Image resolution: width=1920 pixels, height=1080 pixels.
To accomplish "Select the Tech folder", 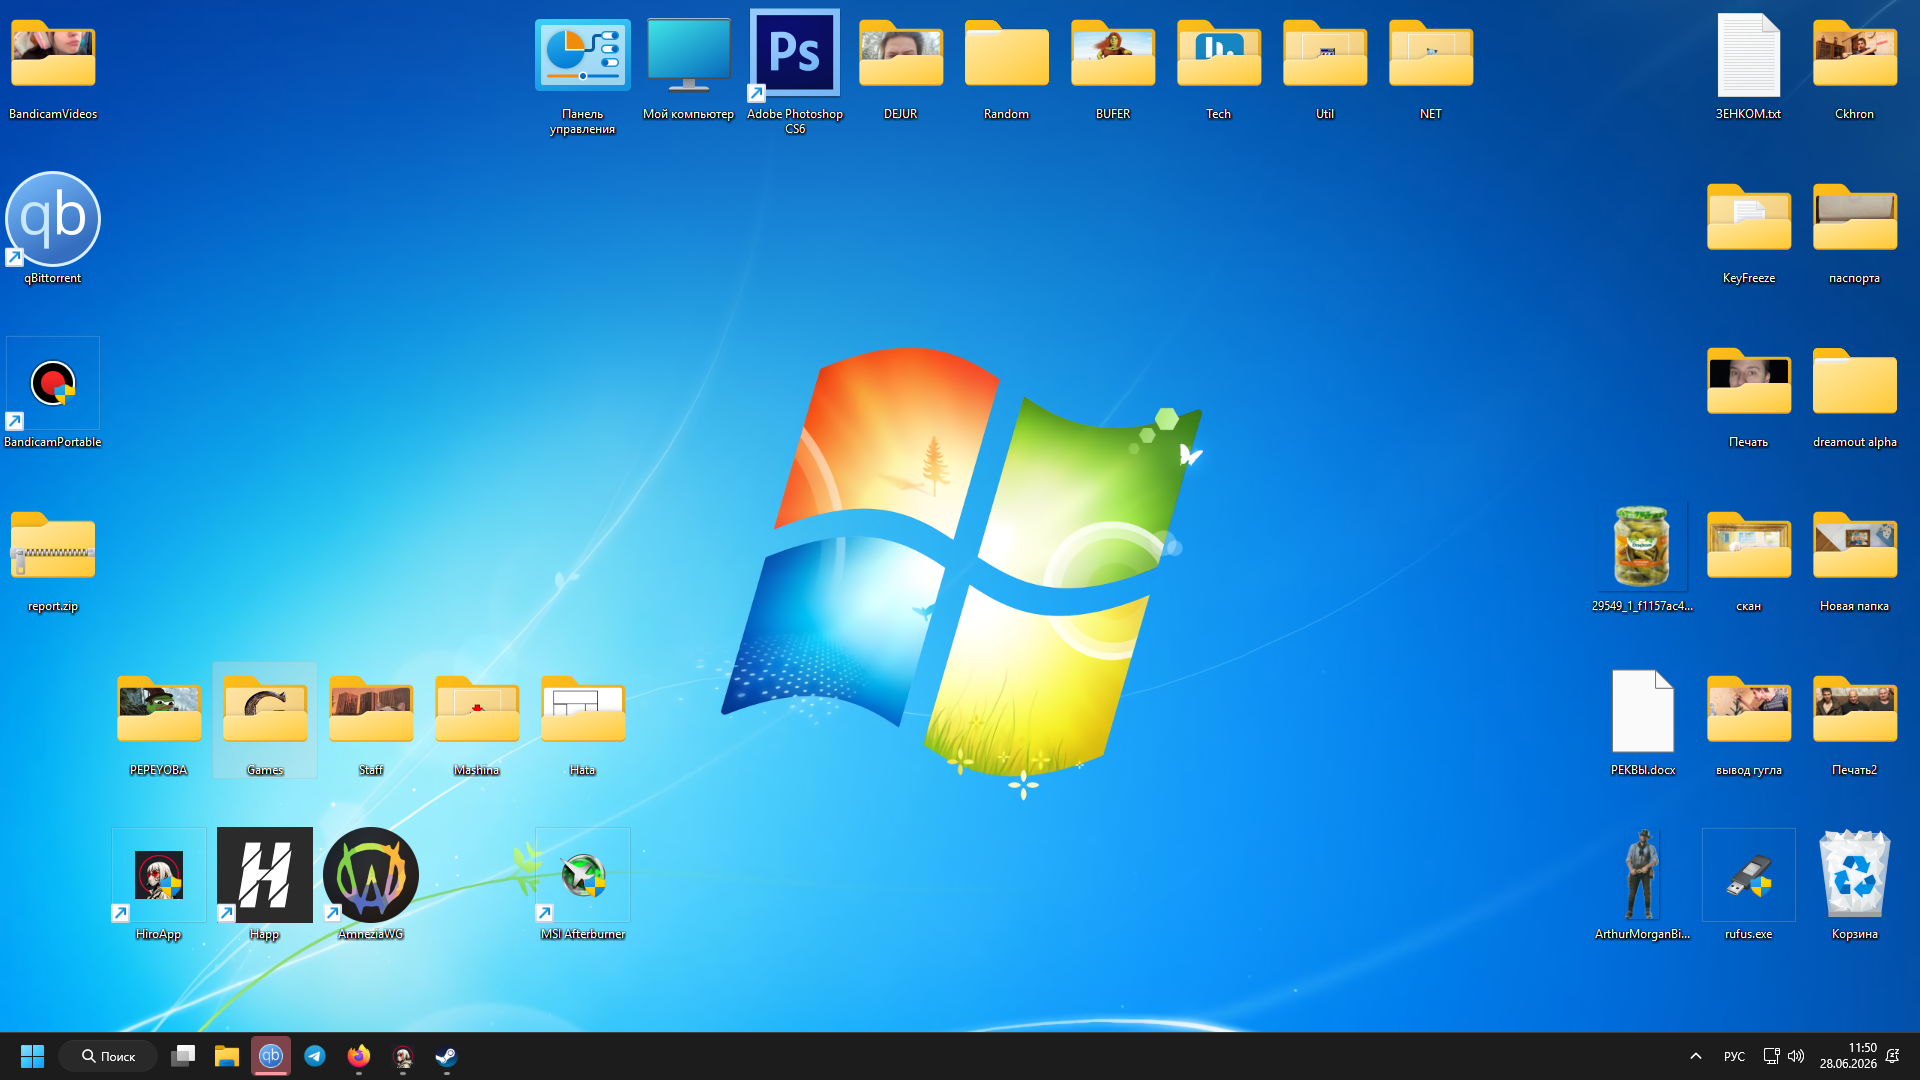I will pos(1219,66).
